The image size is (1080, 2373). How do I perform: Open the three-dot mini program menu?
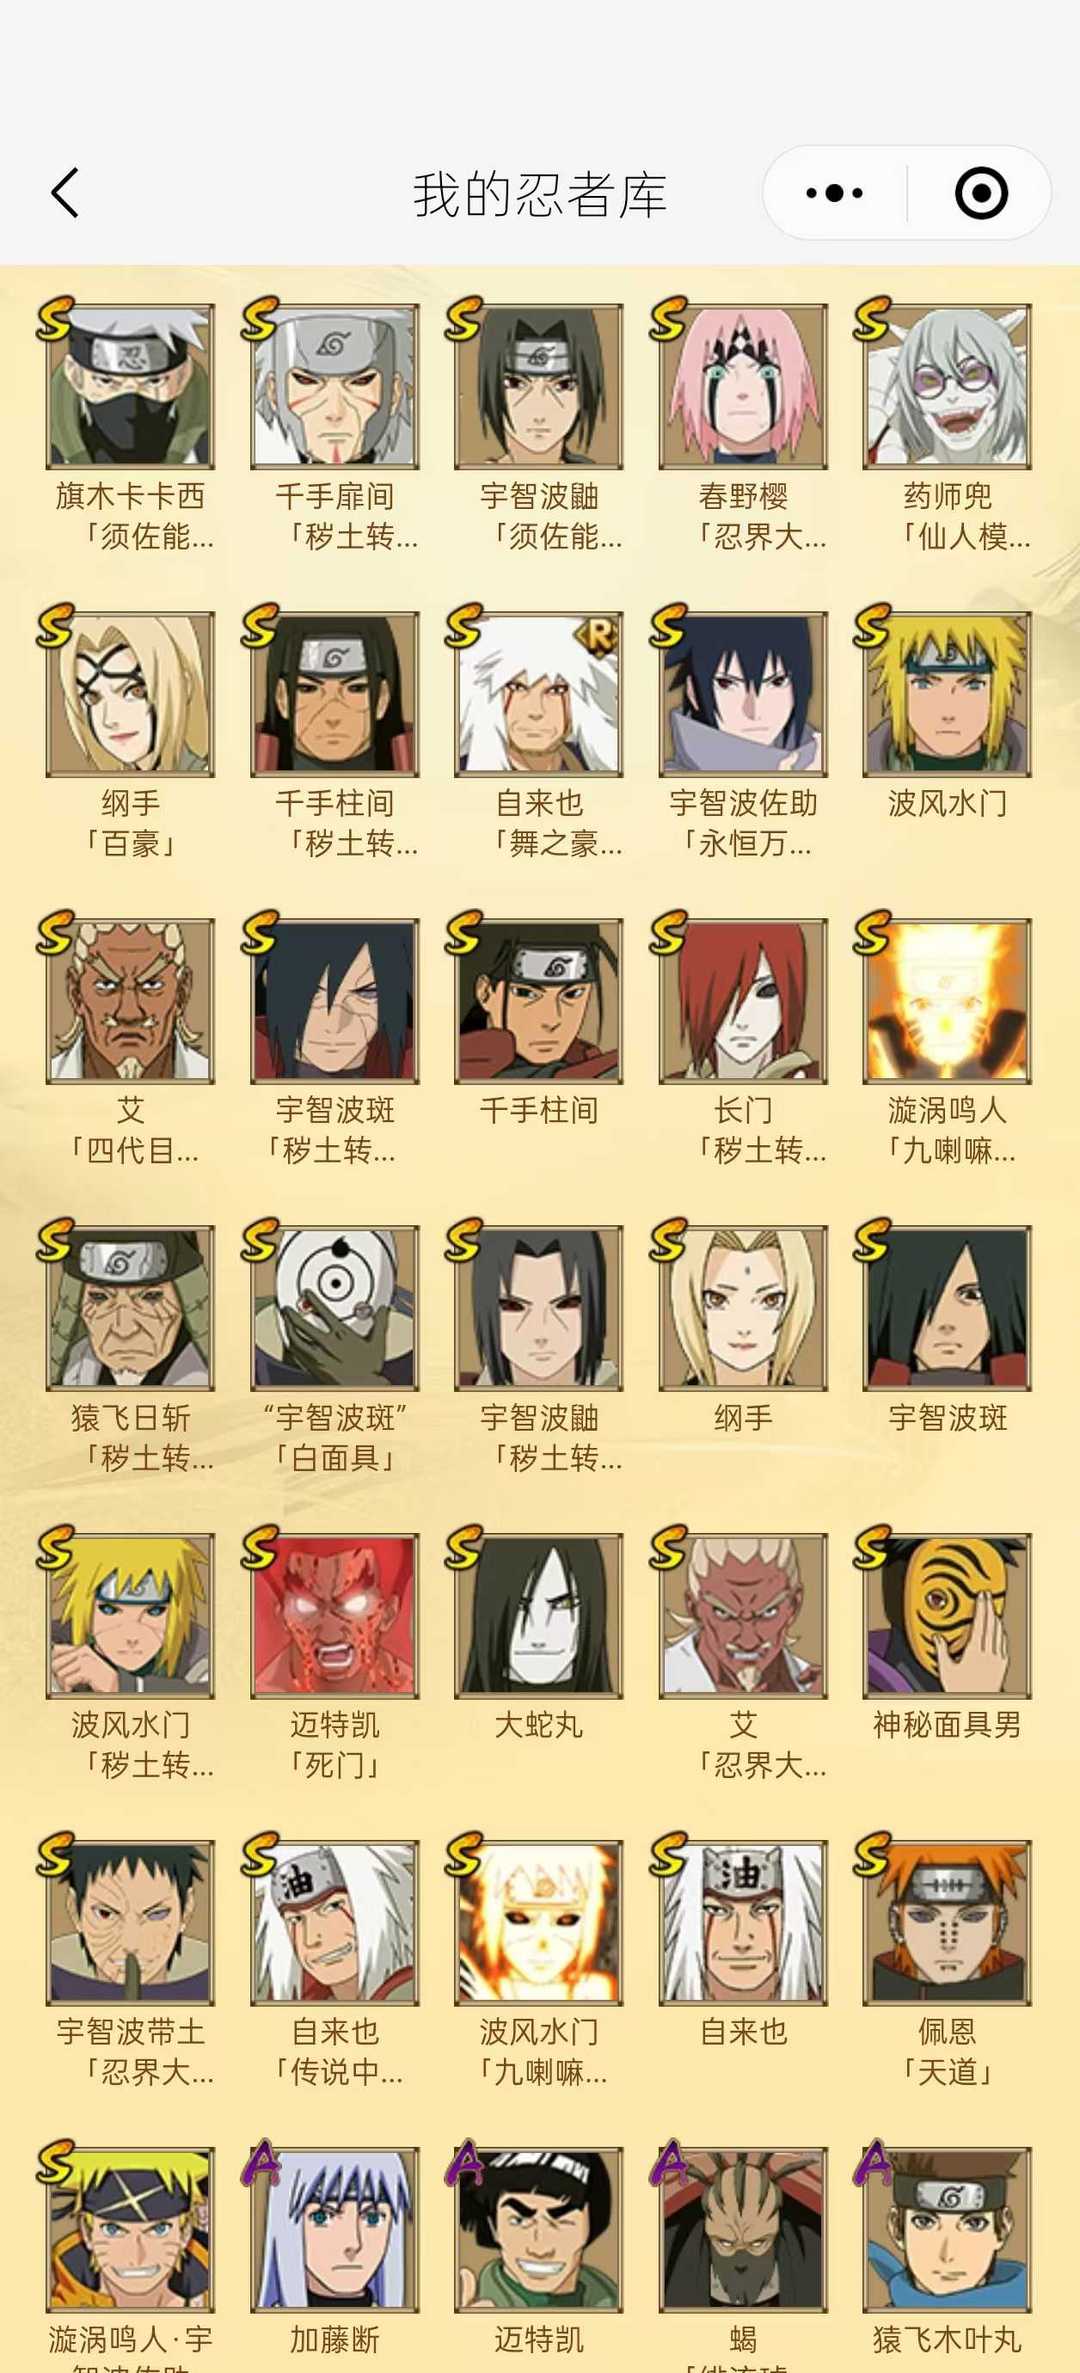point(835,193)
